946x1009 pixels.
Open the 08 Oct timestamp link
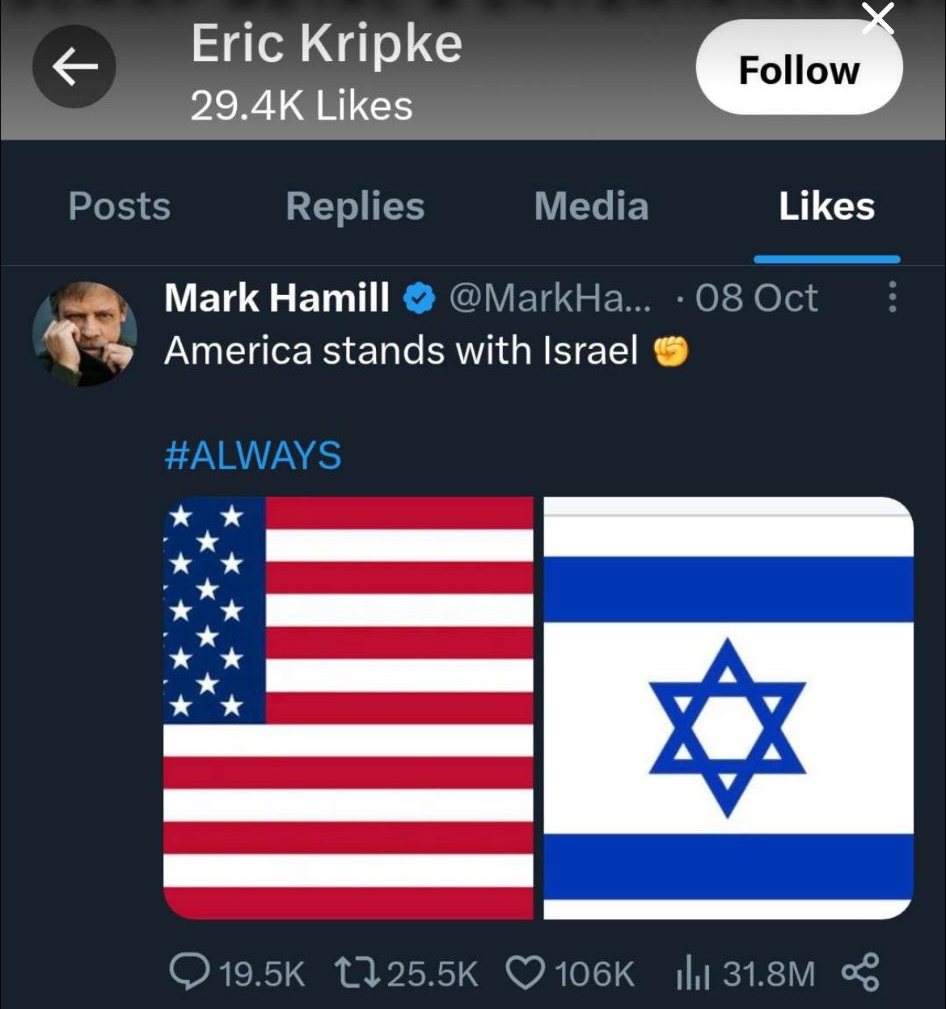(756, 298)
